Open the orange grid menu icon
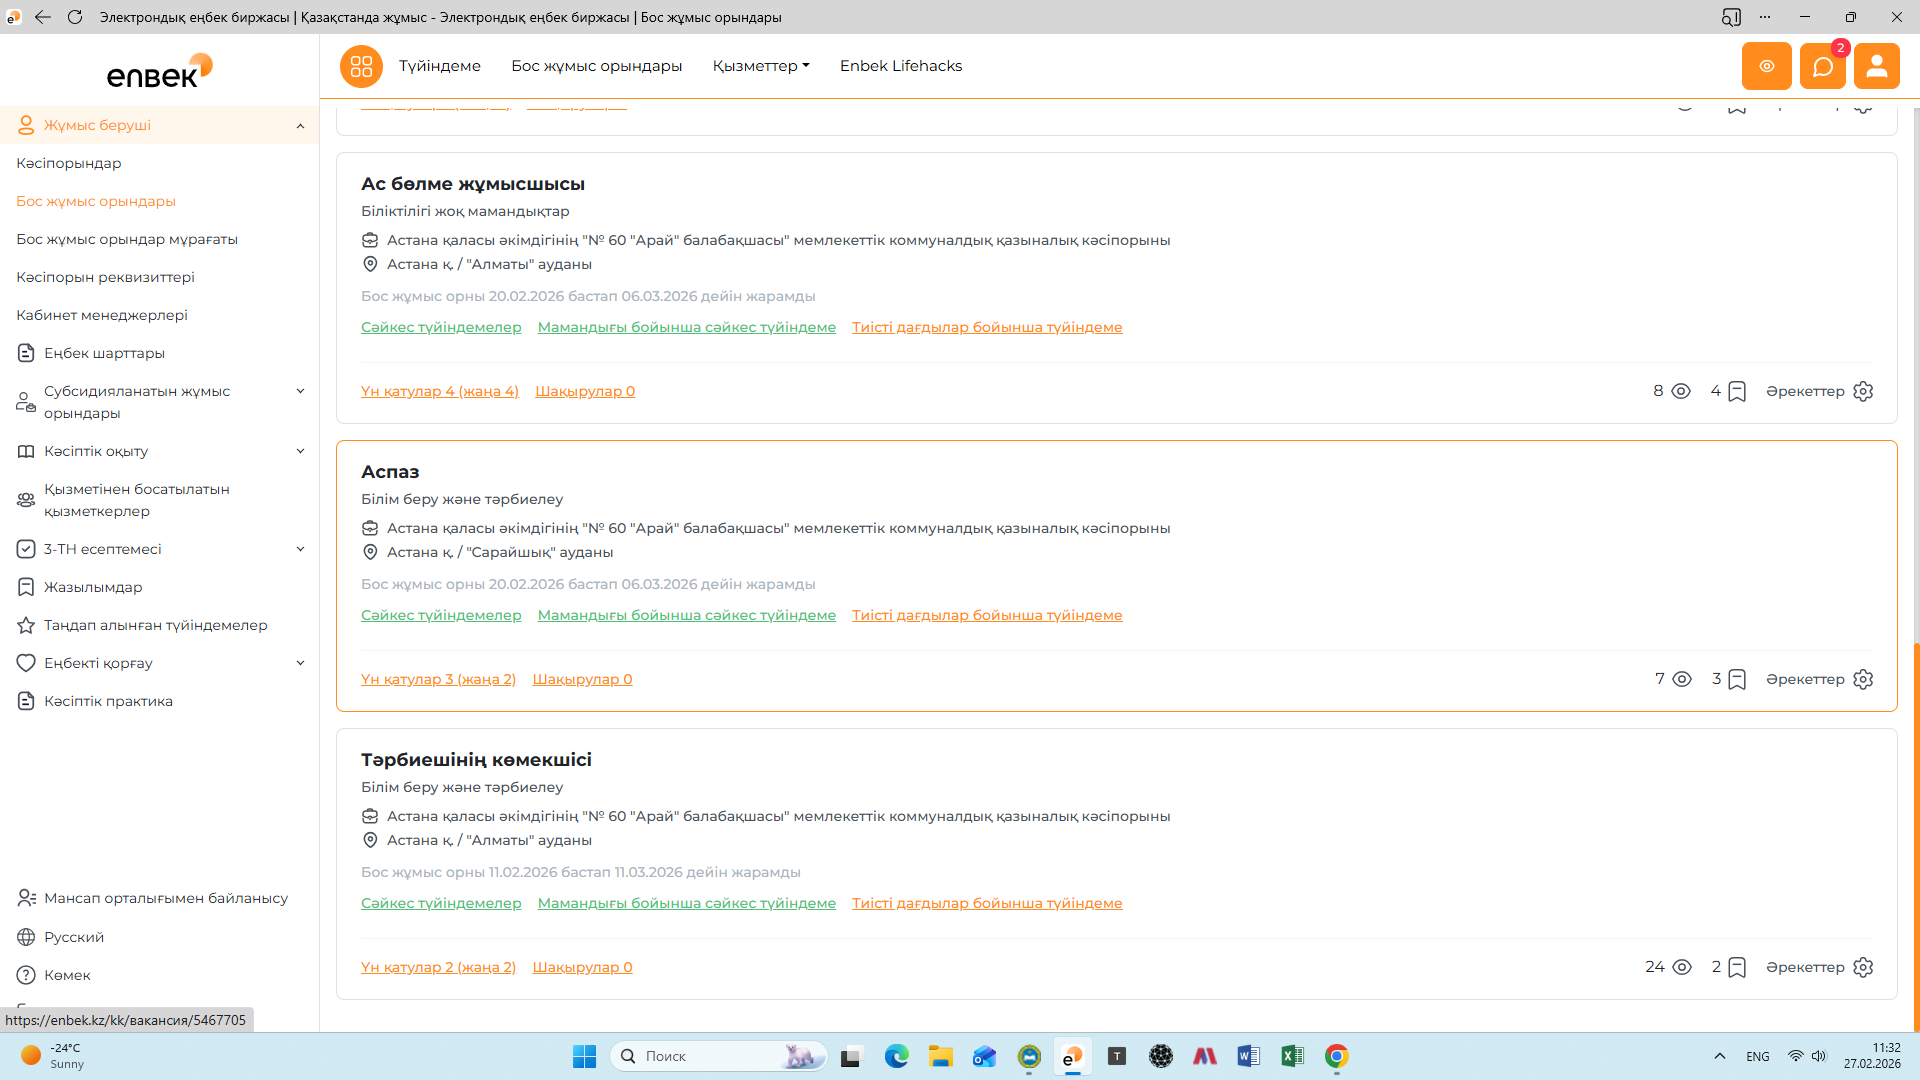This screenshot has width=1920, height=1080. click(x=361, y=66)
